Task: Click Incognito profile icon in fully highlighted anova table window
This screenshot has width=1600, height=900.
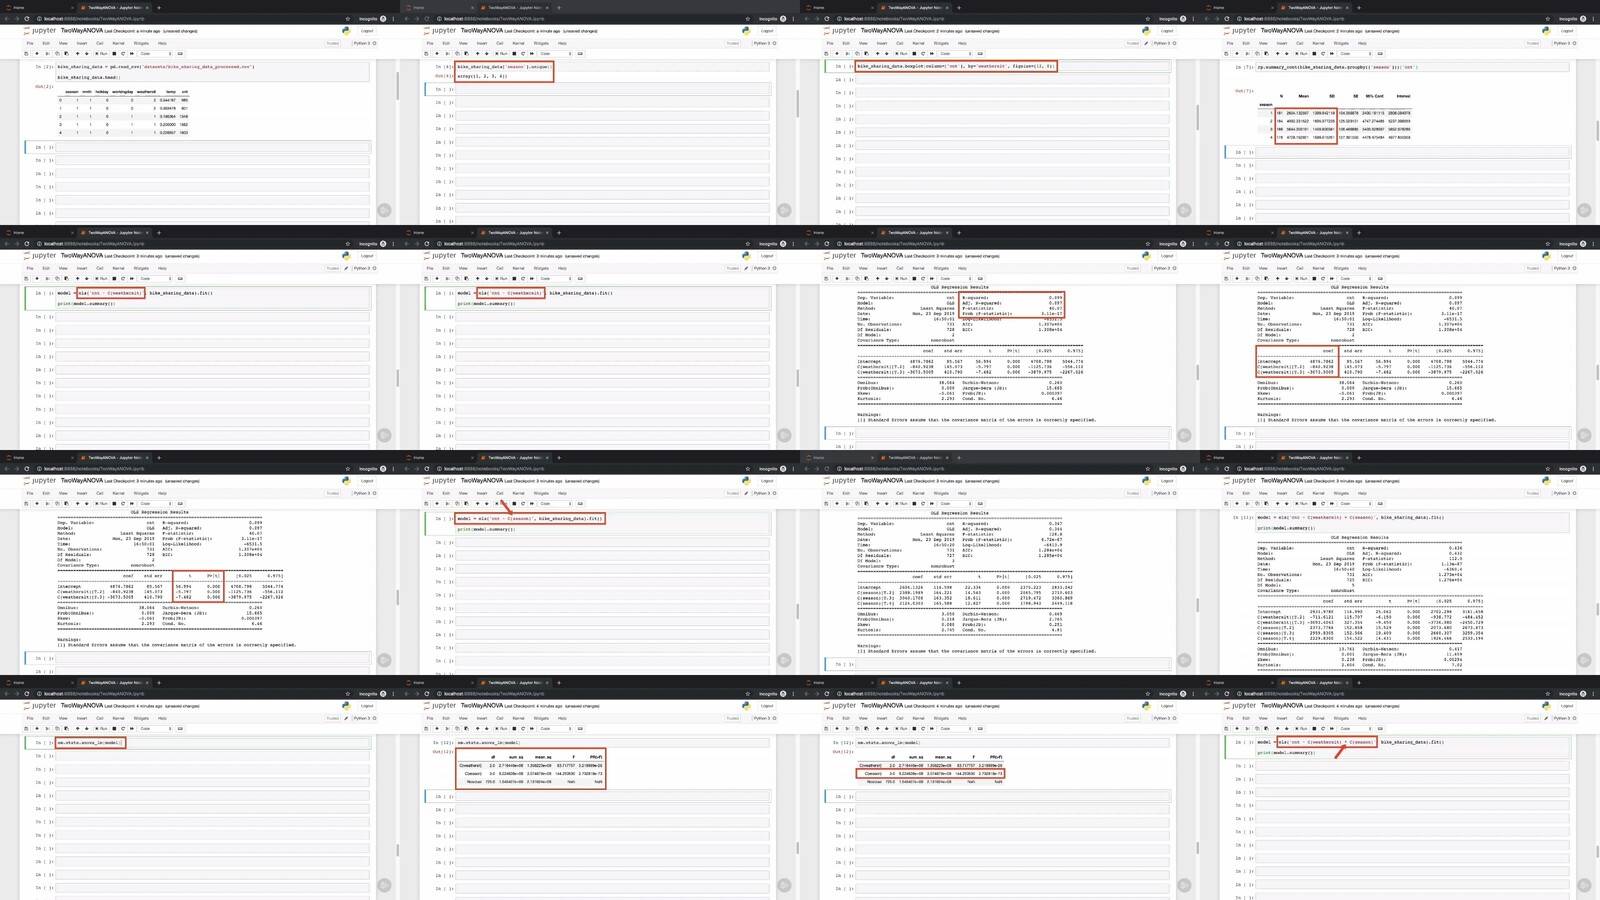Action: [783, 693]
